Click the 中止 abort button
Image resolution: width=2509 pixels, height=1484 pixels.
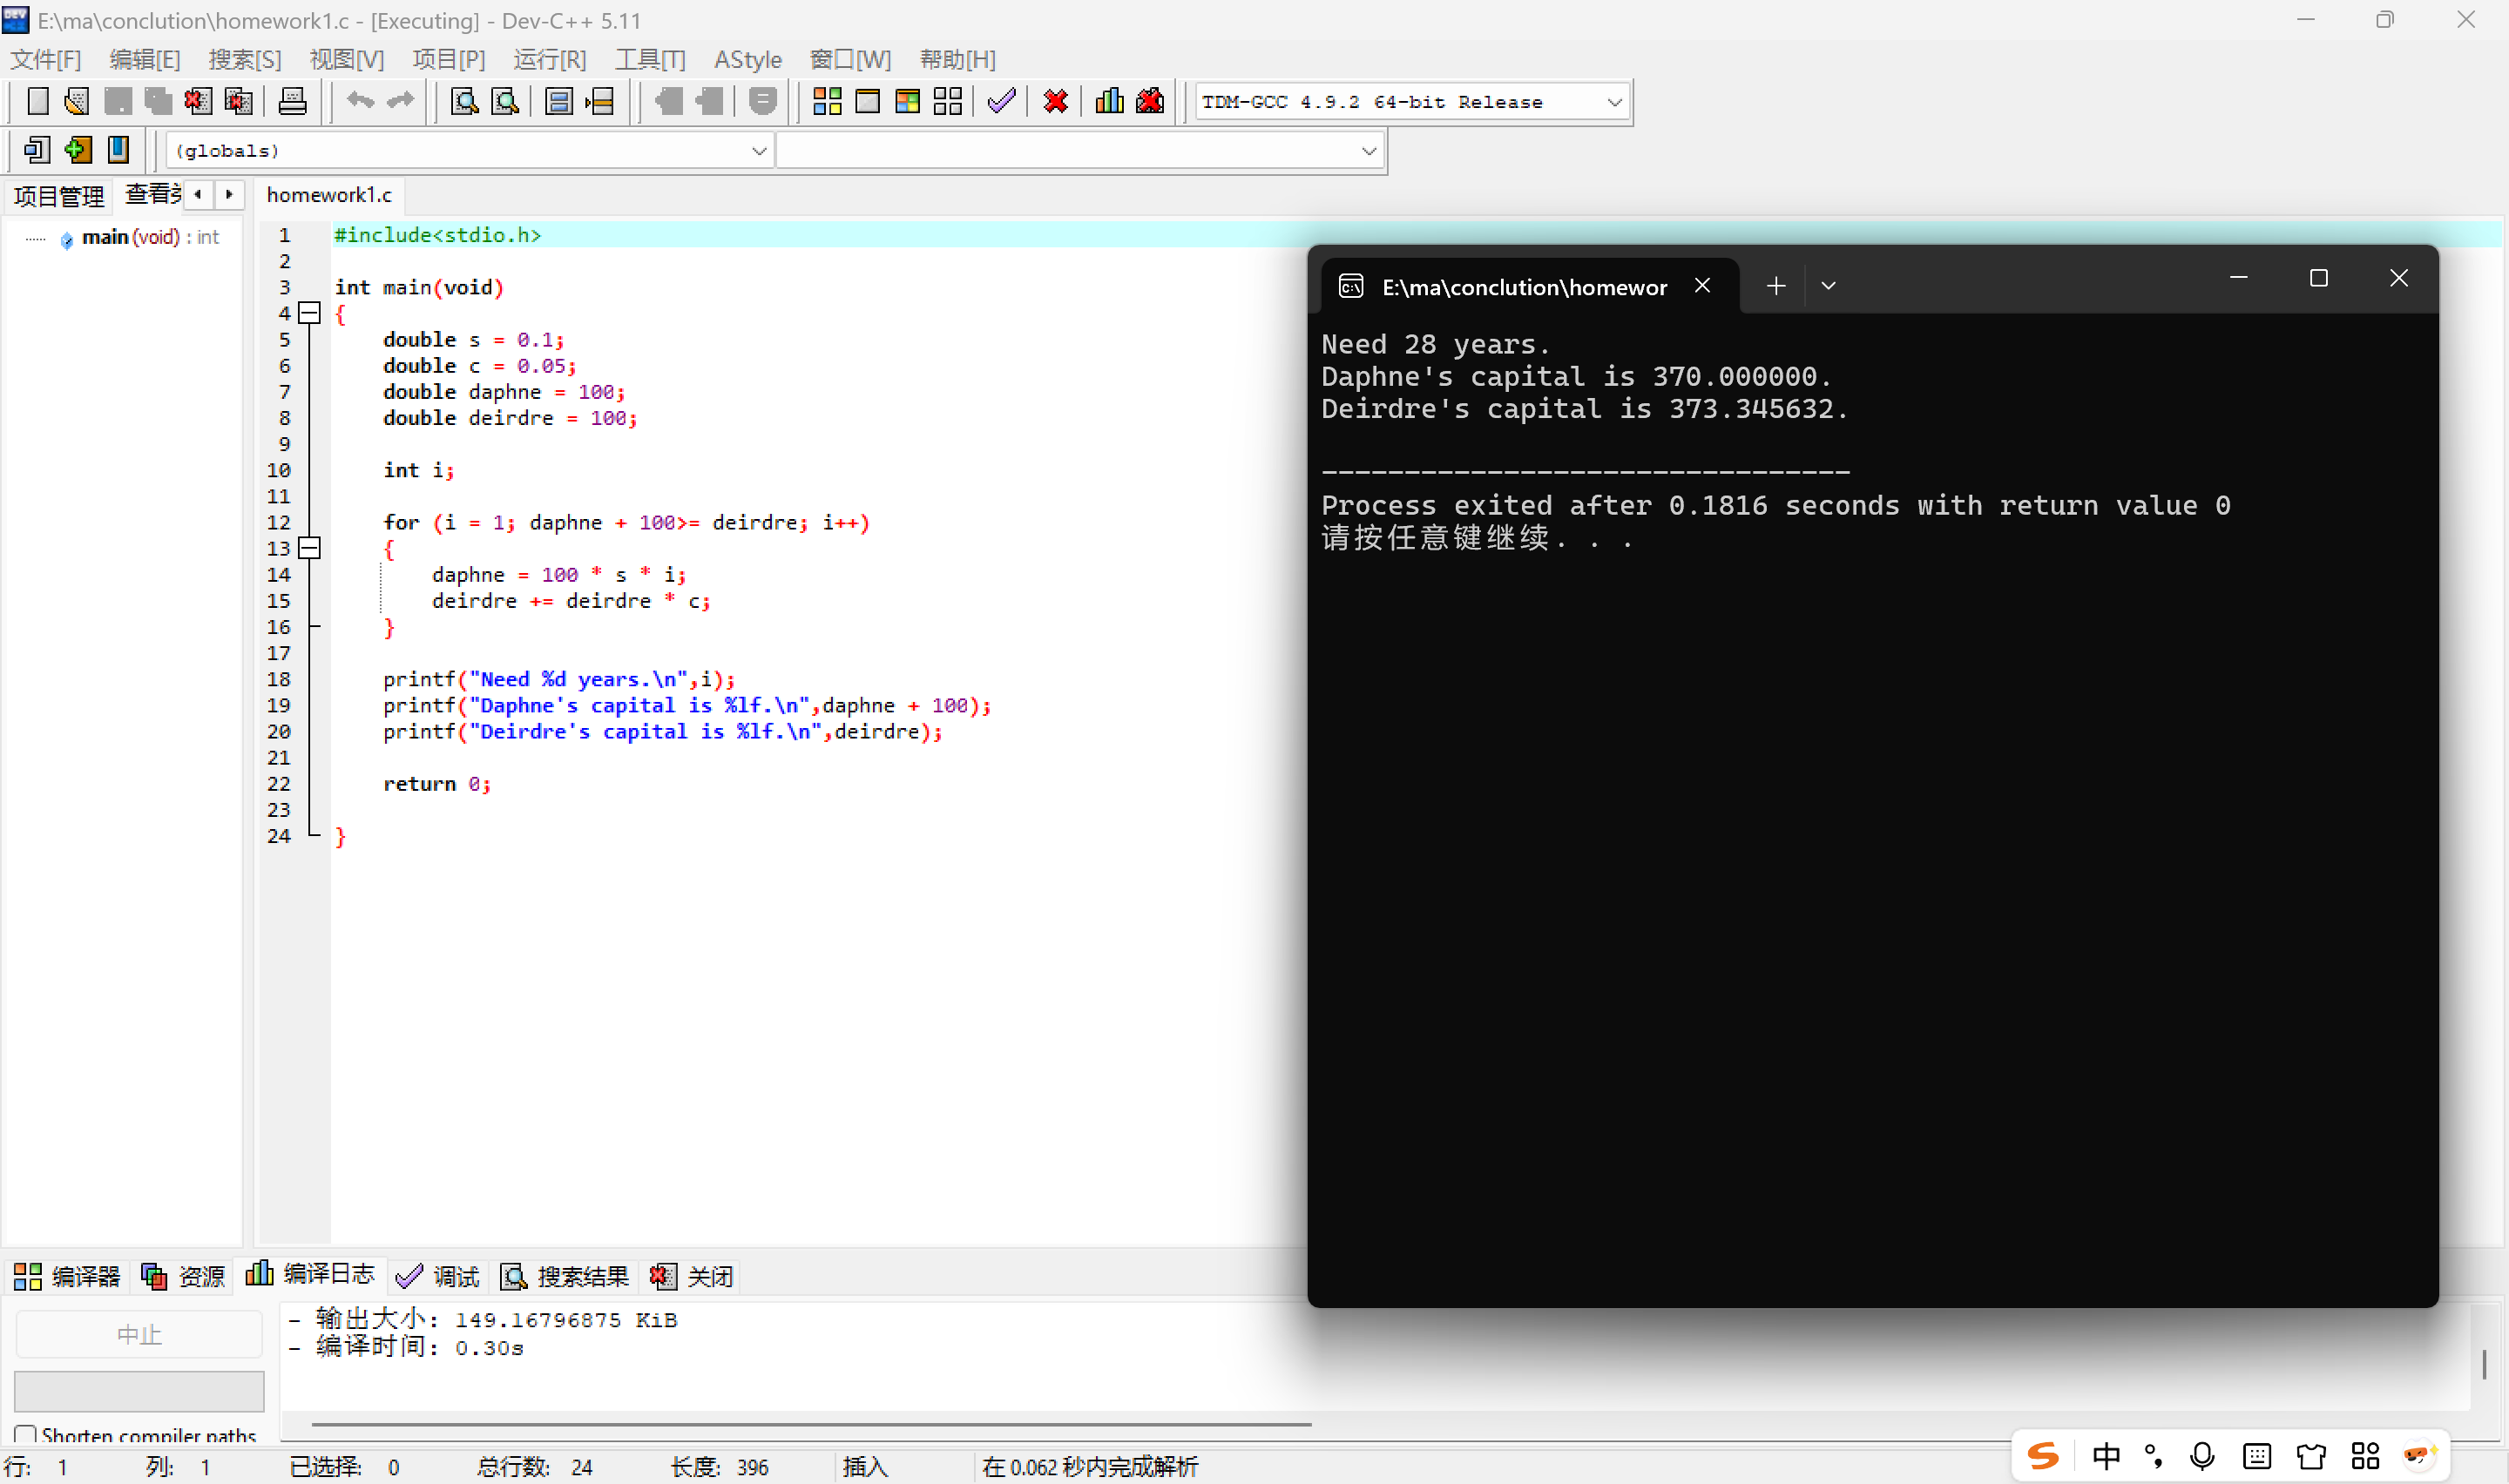pos(139,1334)
